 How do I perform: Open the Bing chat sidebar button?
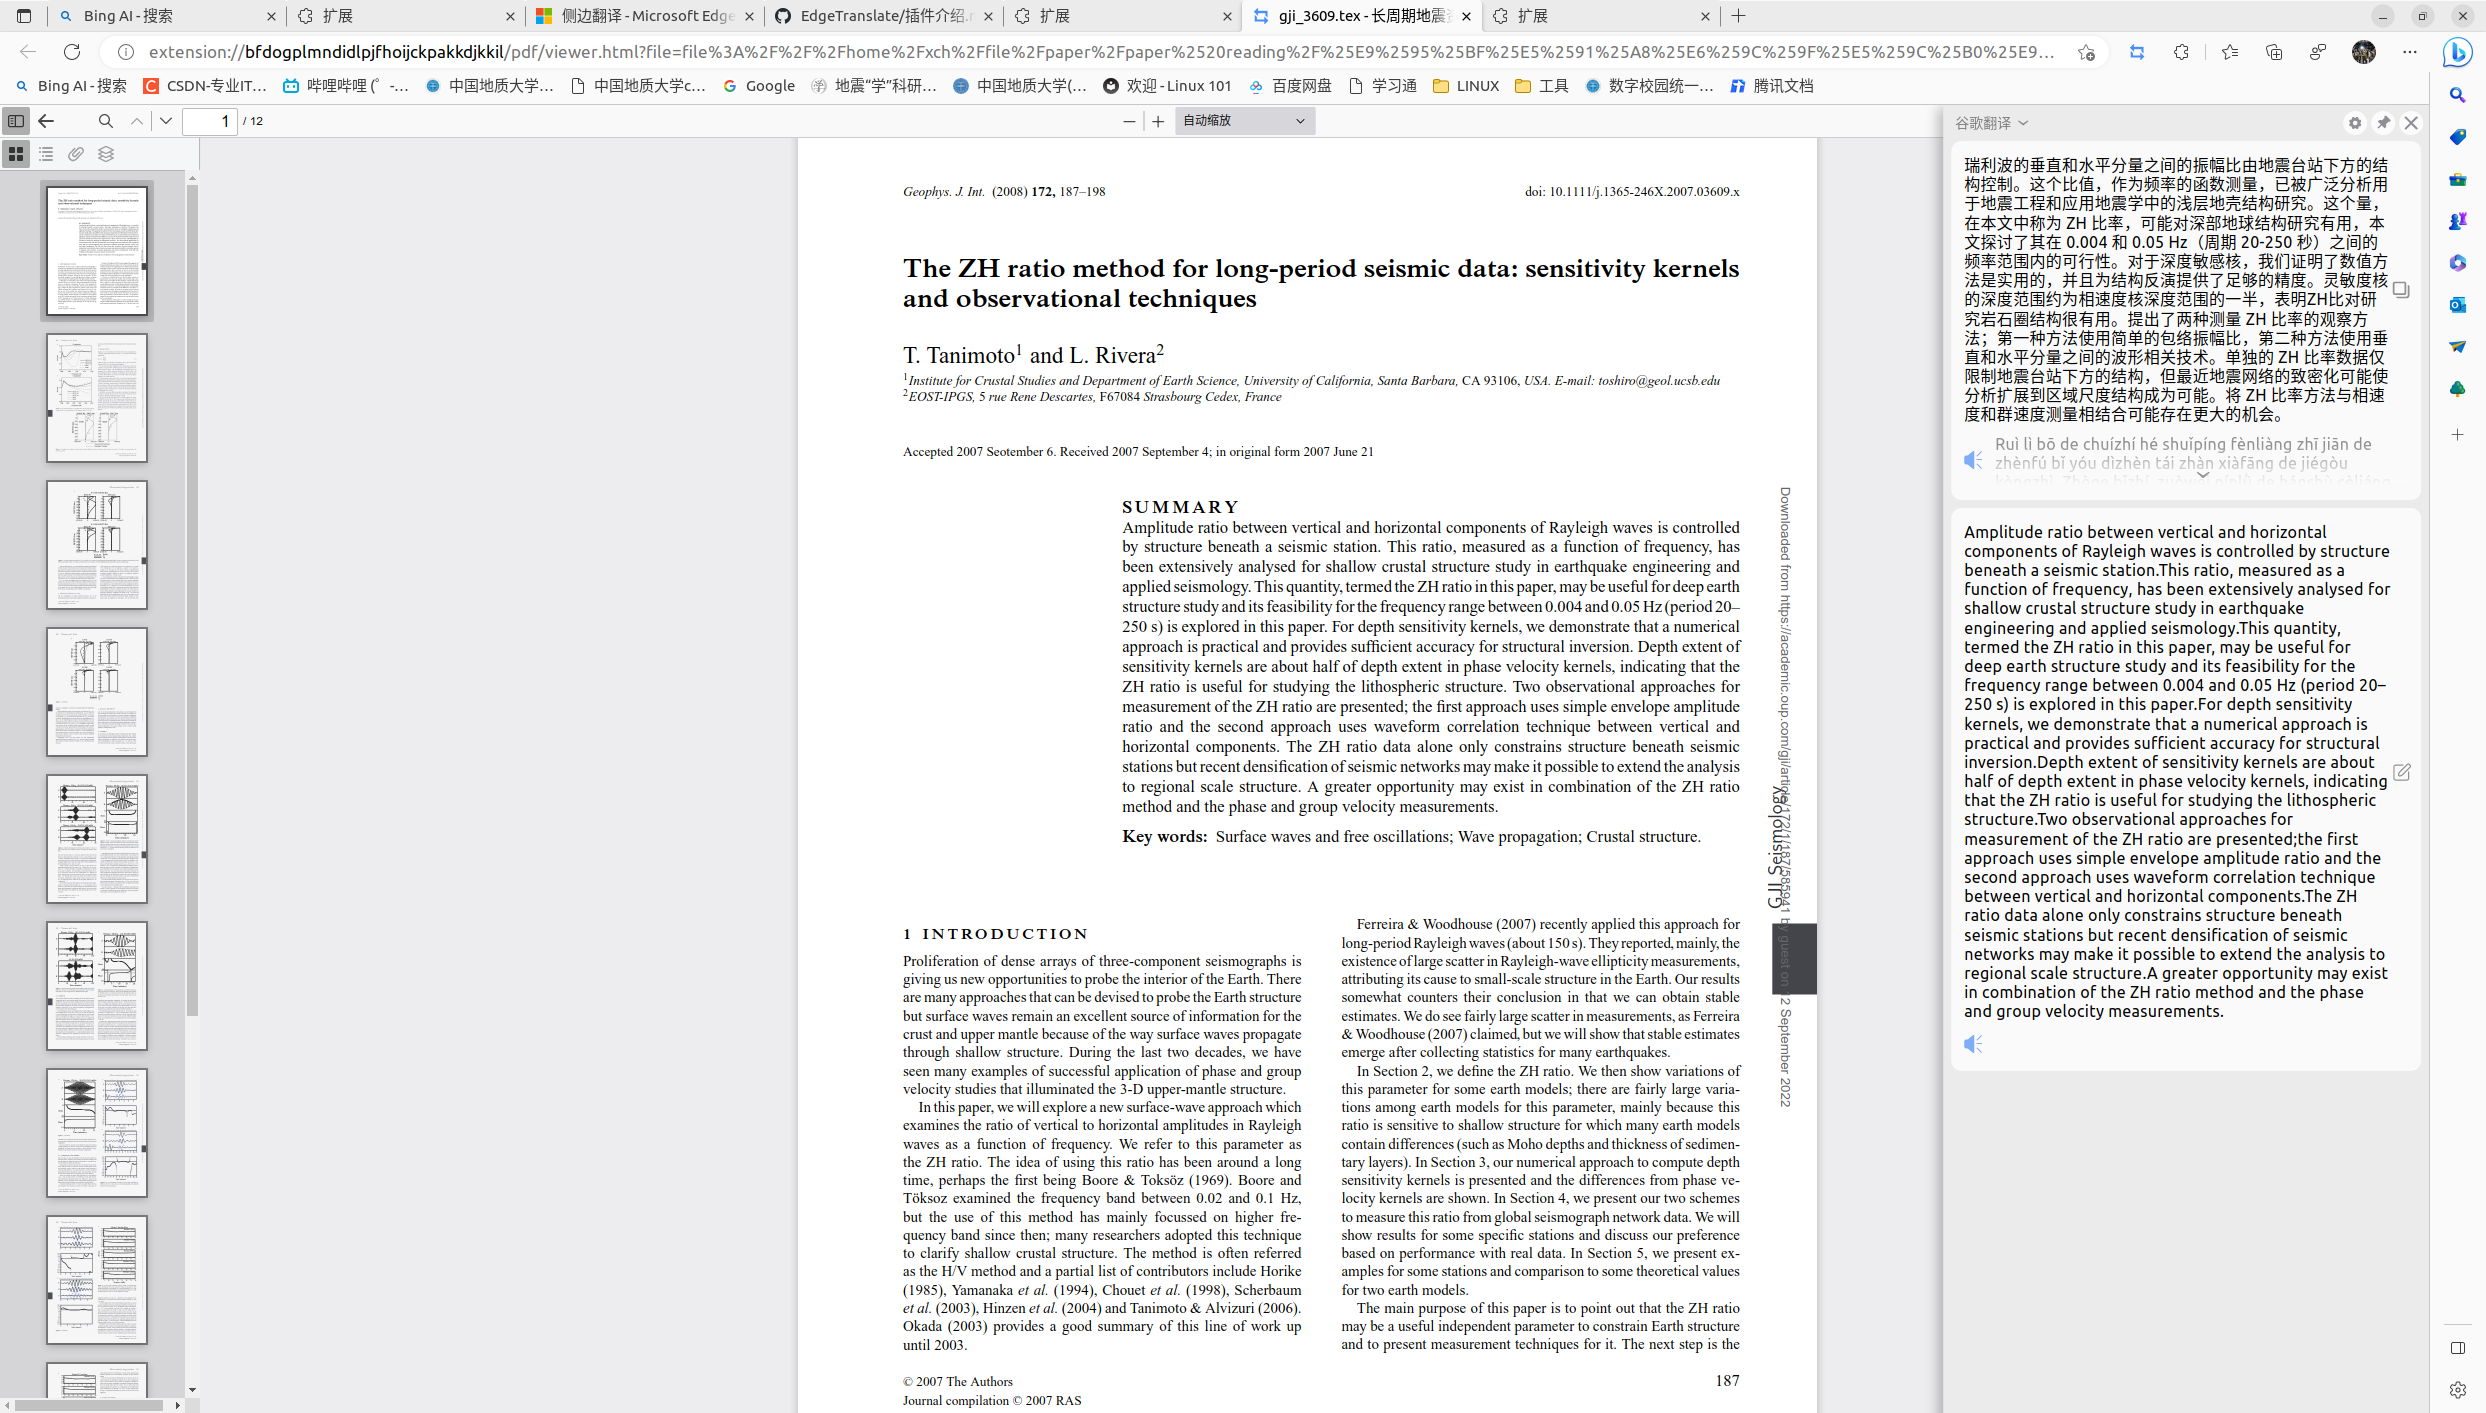tap(2458, 52)
